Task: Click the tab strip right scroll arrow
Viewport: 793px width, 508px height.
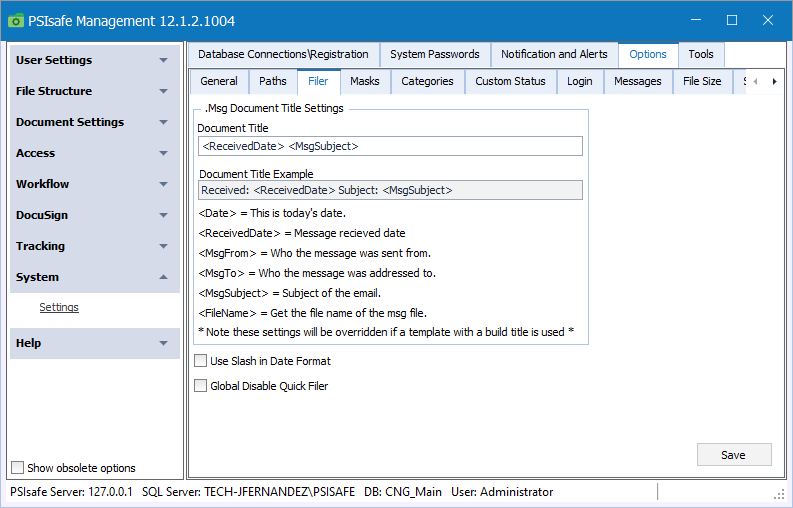Action: point(774,81)
